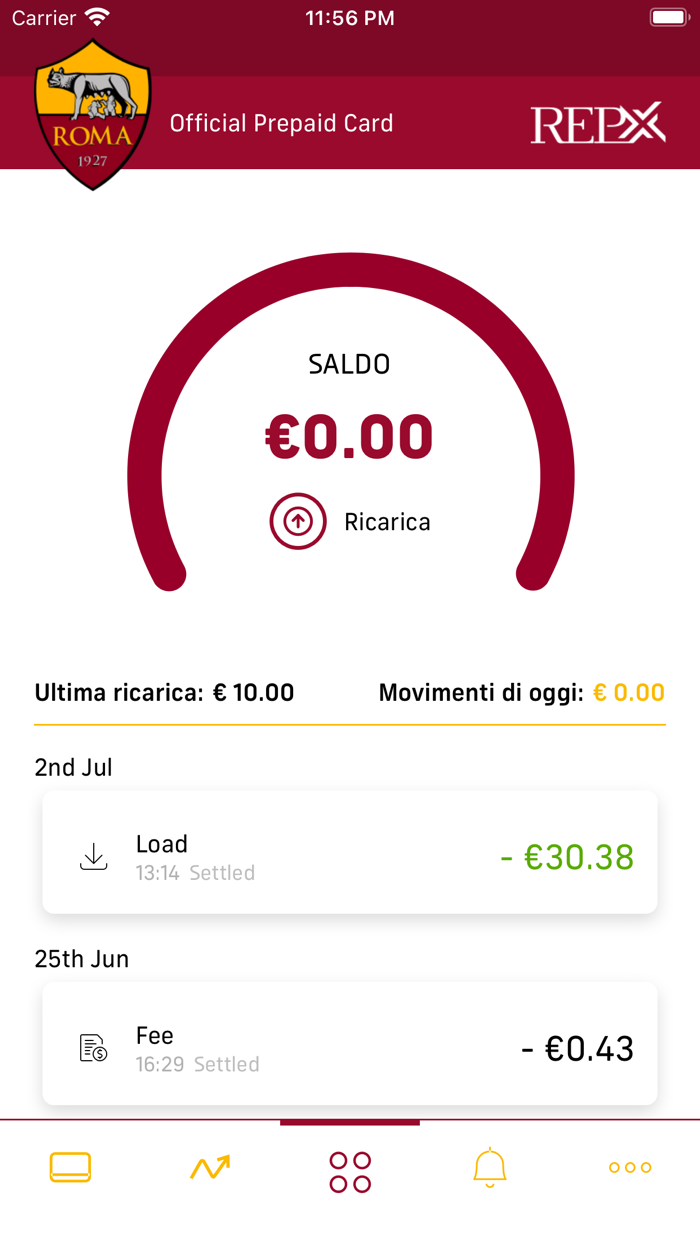
Task: Tap the Fee transaction invoice icon
Action: point(91,1046)
